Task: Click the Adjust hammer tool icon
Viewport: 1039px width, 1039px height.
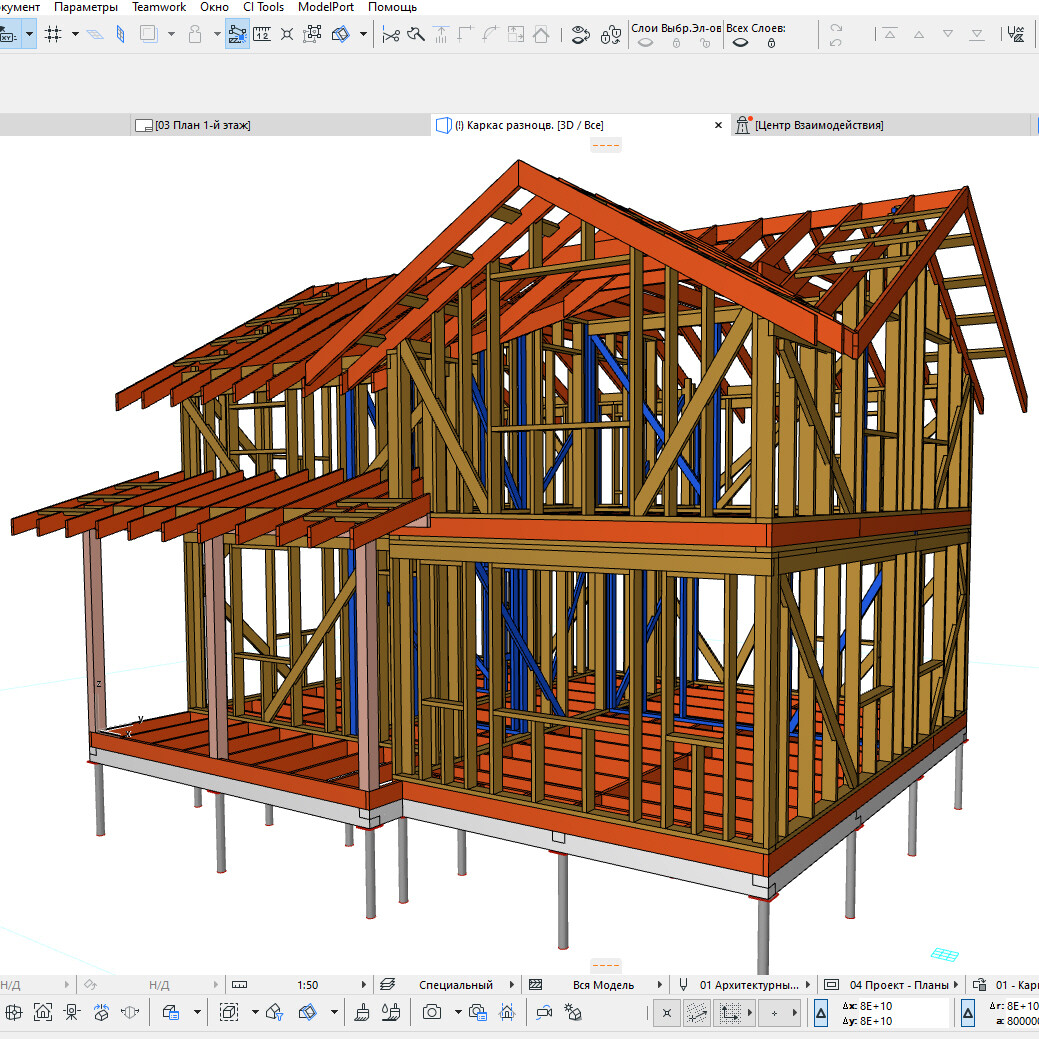Action: (416, 35)
